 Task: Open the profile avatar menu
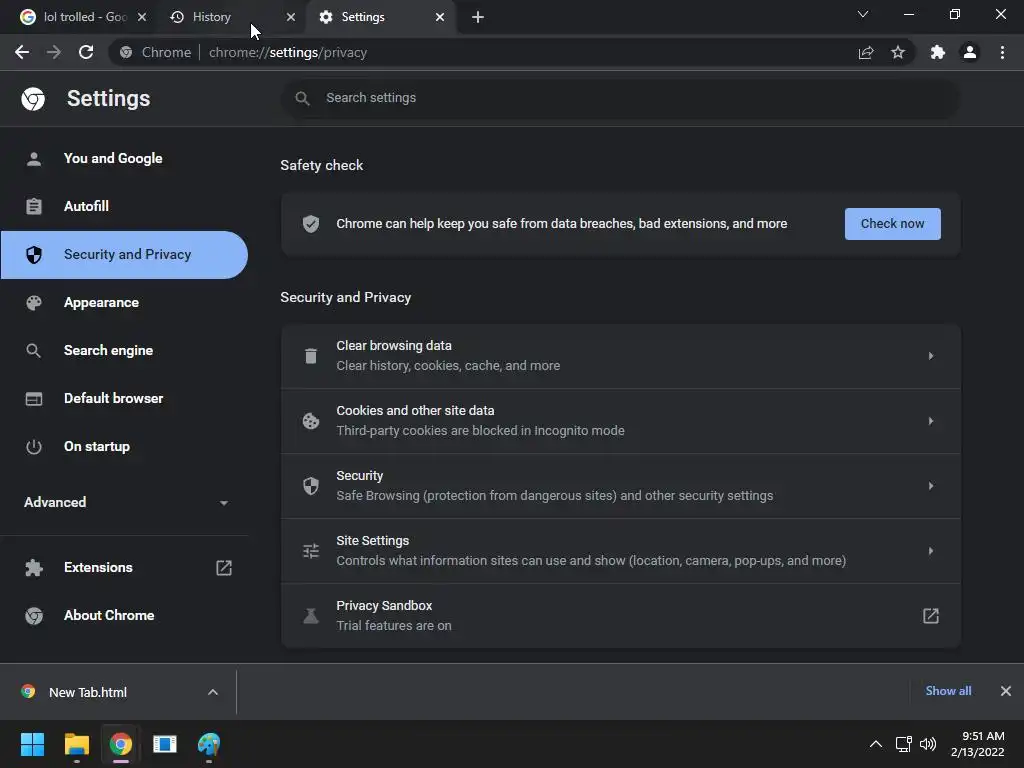(970, 52)
